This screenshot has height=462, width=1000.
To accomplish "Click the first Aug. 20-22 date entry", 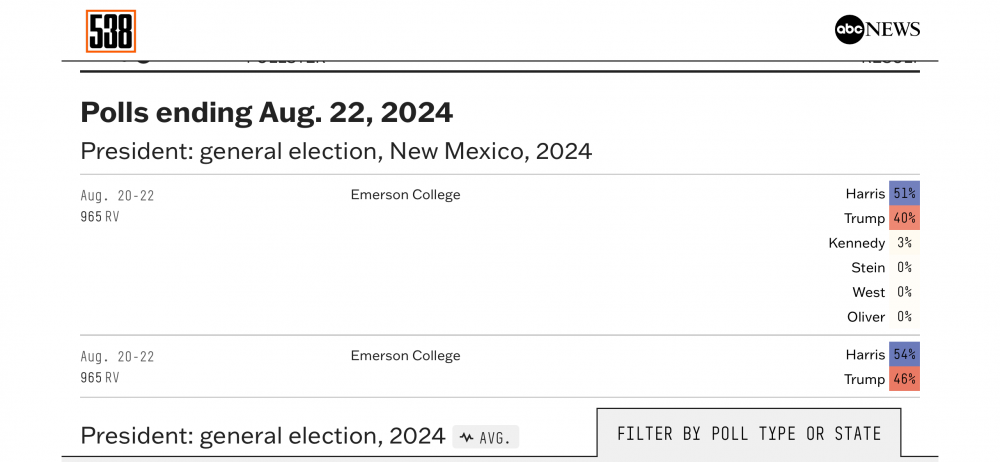I will point(117,195).
